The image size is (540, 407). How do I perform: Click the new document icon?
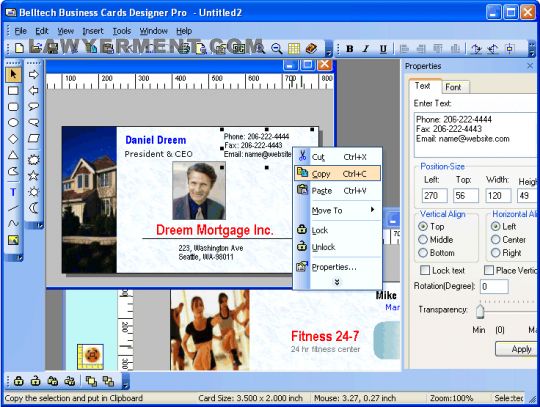pyautogui.click(x=19, y=48)
